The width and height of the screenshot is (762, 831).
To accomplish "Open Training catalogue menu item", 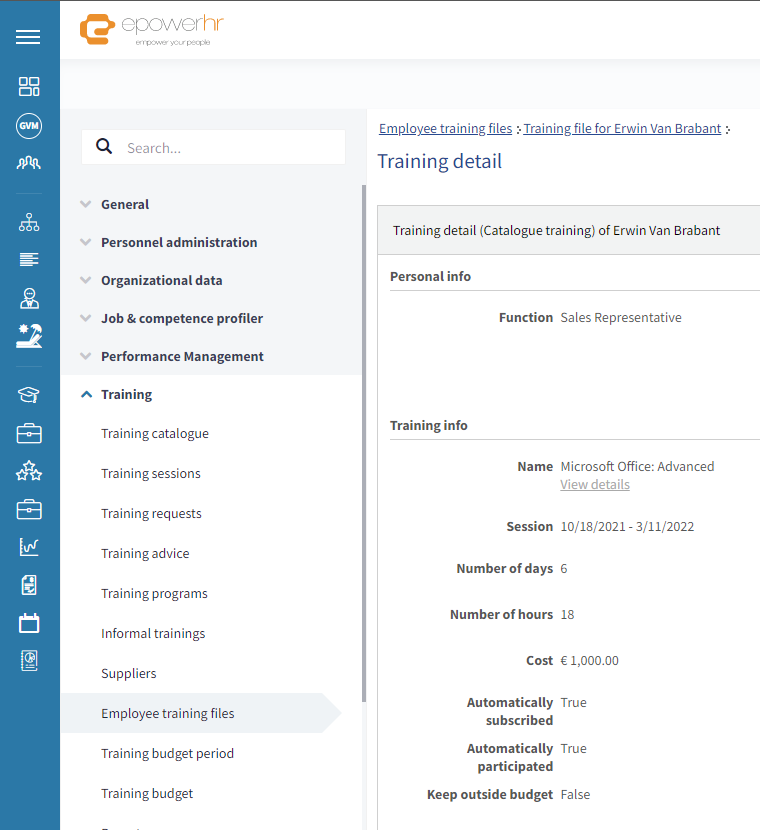I will pos(155,434).
